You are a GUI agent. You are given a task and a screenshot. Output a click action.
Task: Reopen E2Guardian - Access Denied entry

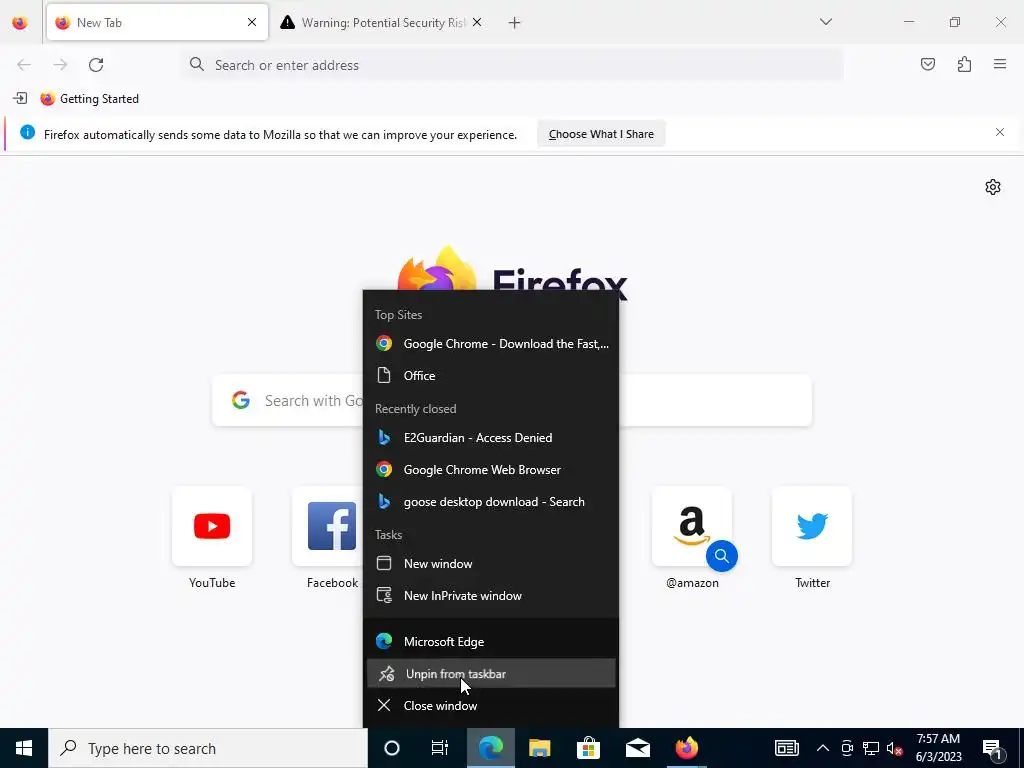click(x=491, y=438)
